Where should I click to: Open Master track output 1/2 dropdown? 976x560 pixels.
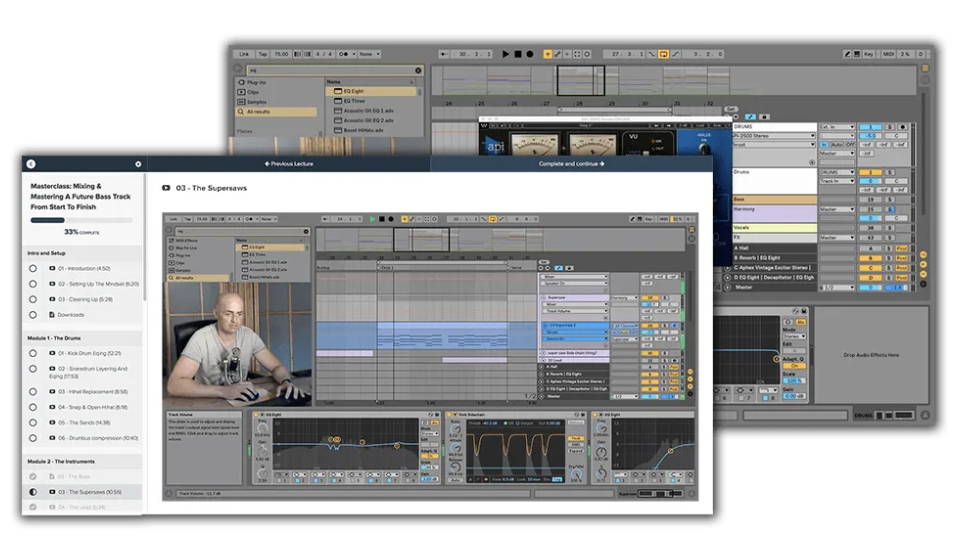[x=837, y=287]
